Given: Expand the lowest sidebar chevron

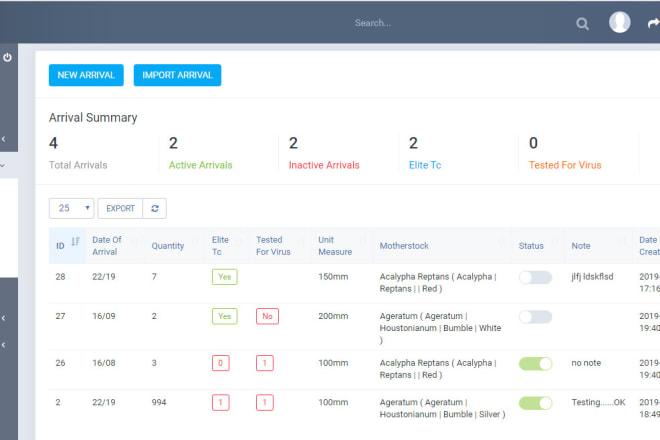Looking at the screenshot, I should (x=3, y=345).
